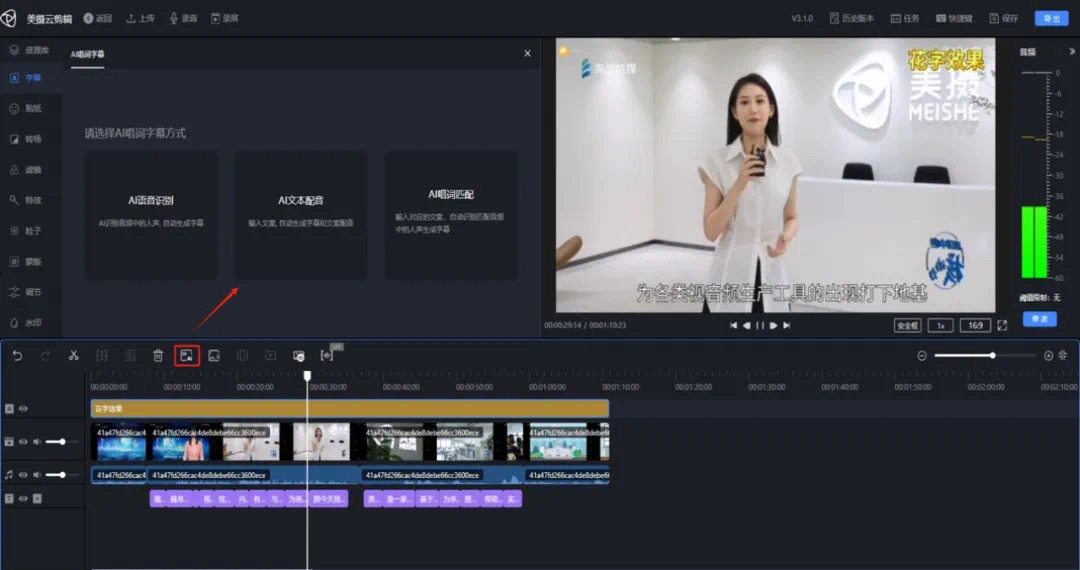This screenshot has height=570, width=1080.
Task: Select the 字幕 captions sidebar tab
Action: 26,78
